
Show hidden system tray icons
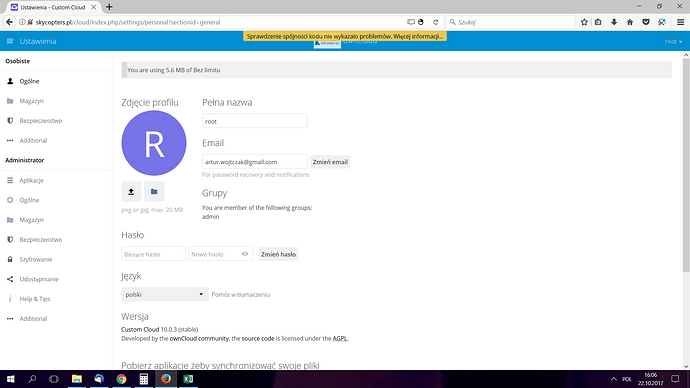613,379
